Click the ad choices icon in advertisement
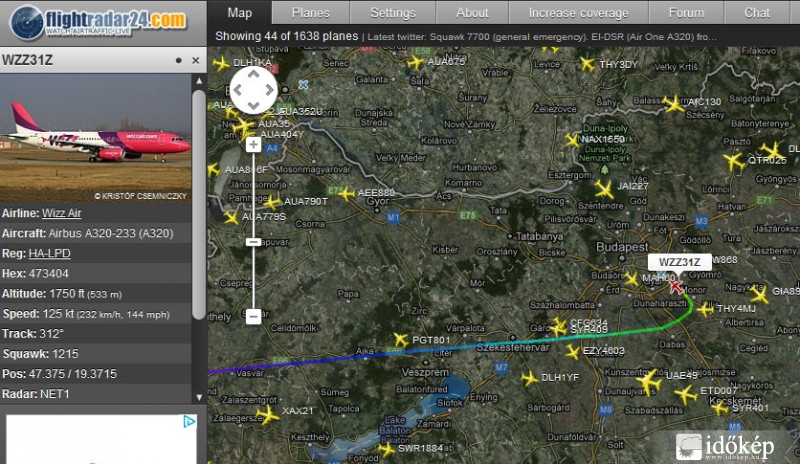This screenshot has width=800, height=464. pyautogui.click(x=189, y=421)
